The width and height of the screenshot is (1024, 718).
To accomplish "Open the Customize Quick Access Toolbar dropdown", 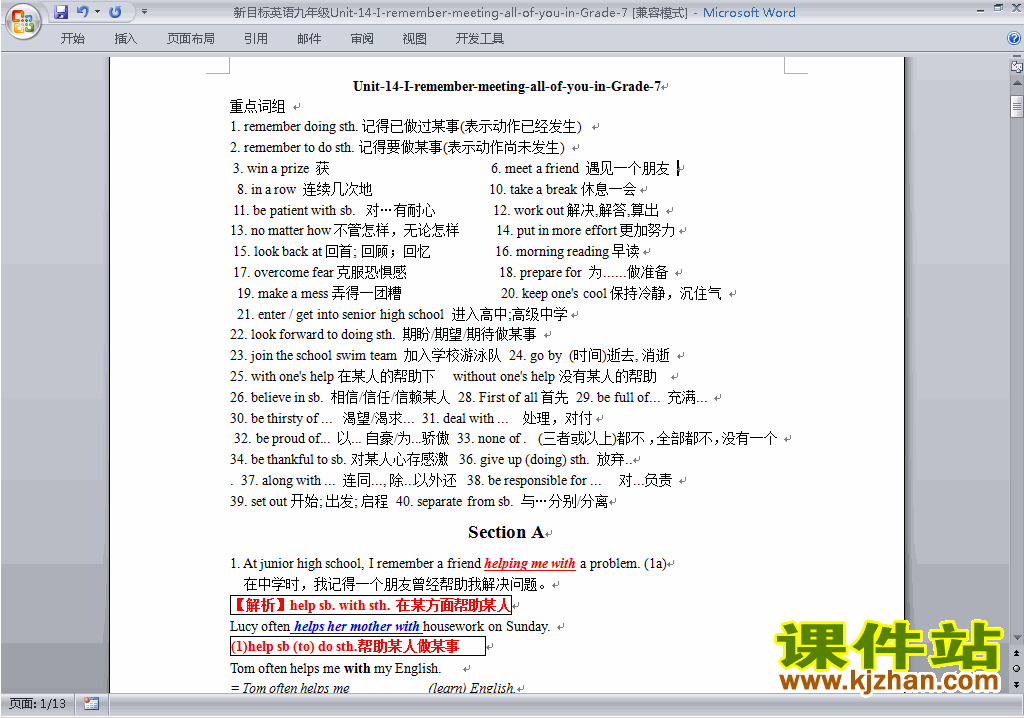I will 144,12.
